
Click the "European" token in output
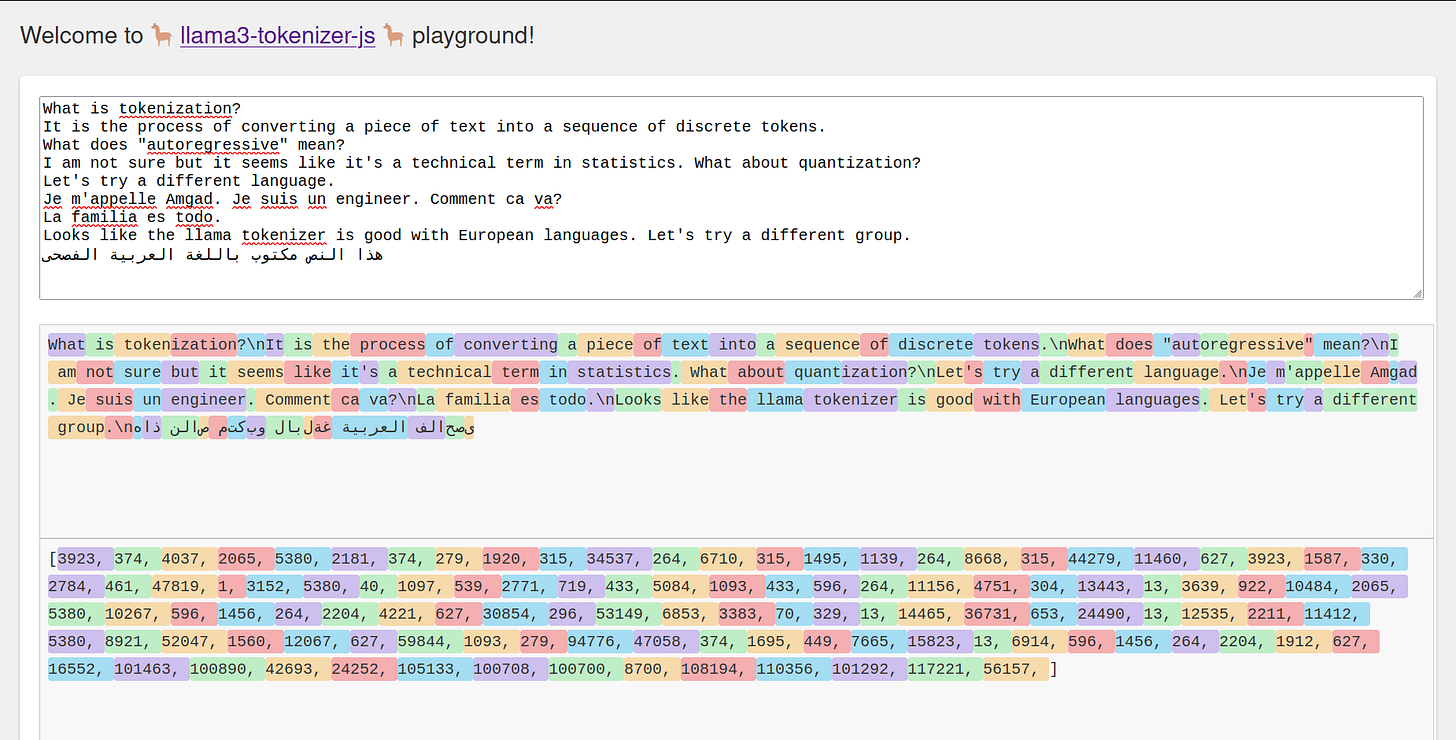click(1064, 400)
